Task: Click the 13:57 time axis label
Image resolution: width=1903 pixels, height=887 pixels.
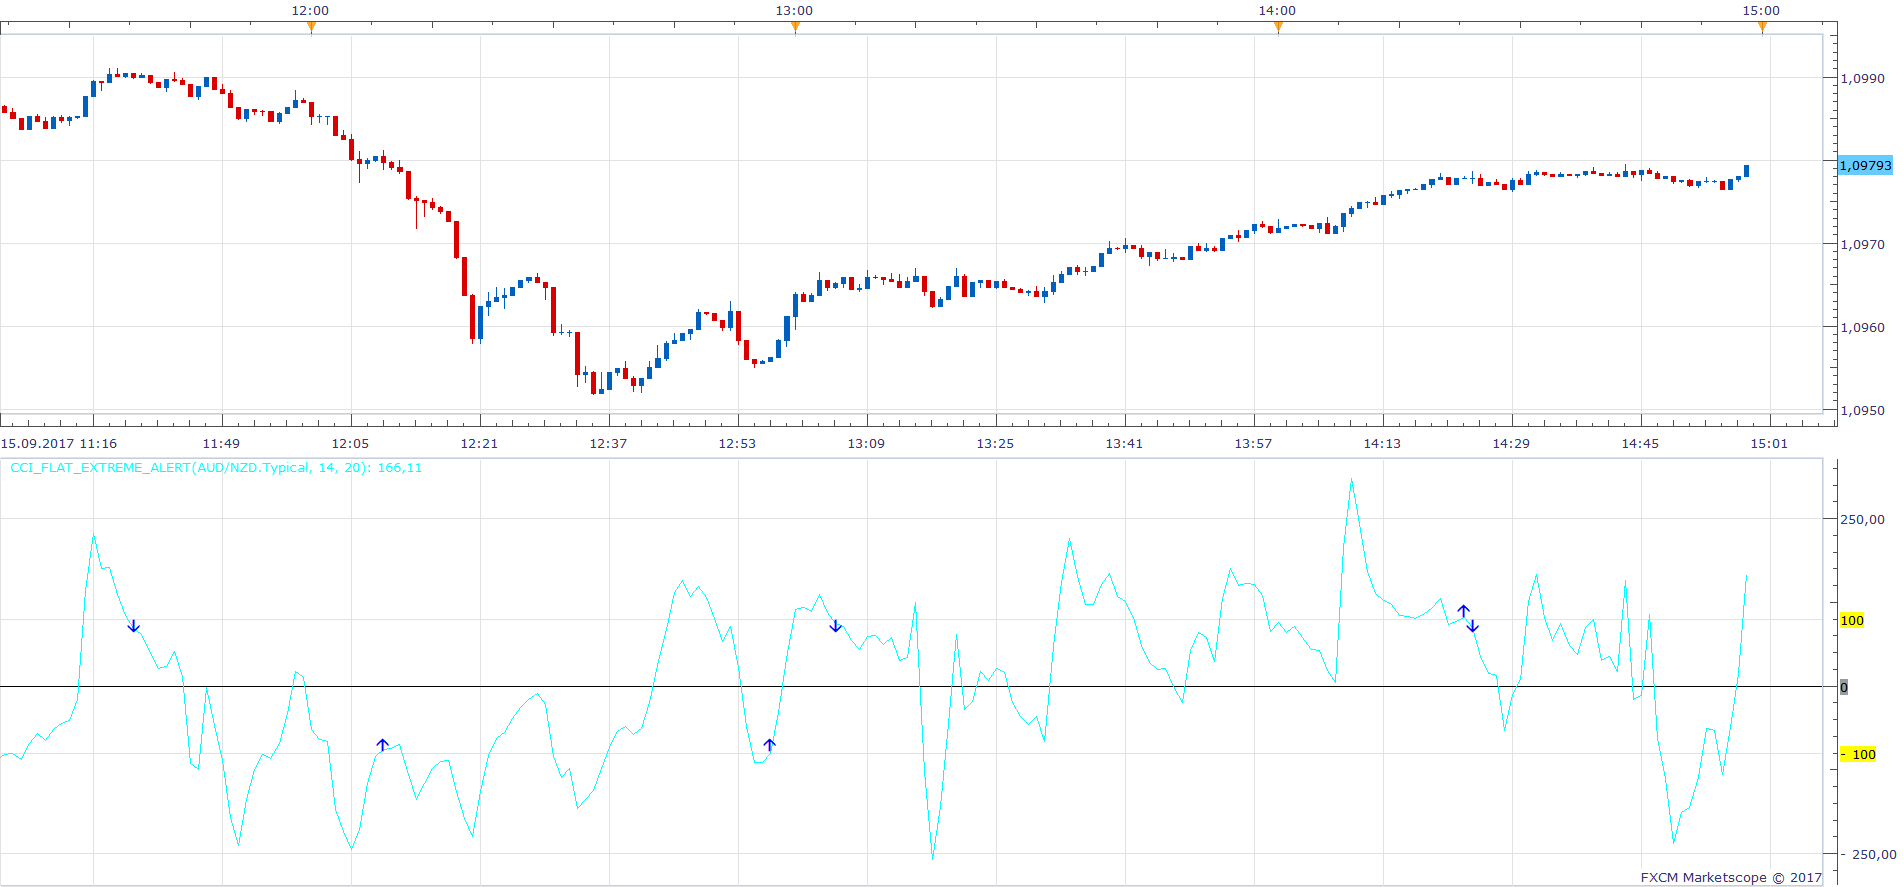Action: point(1253,443)
